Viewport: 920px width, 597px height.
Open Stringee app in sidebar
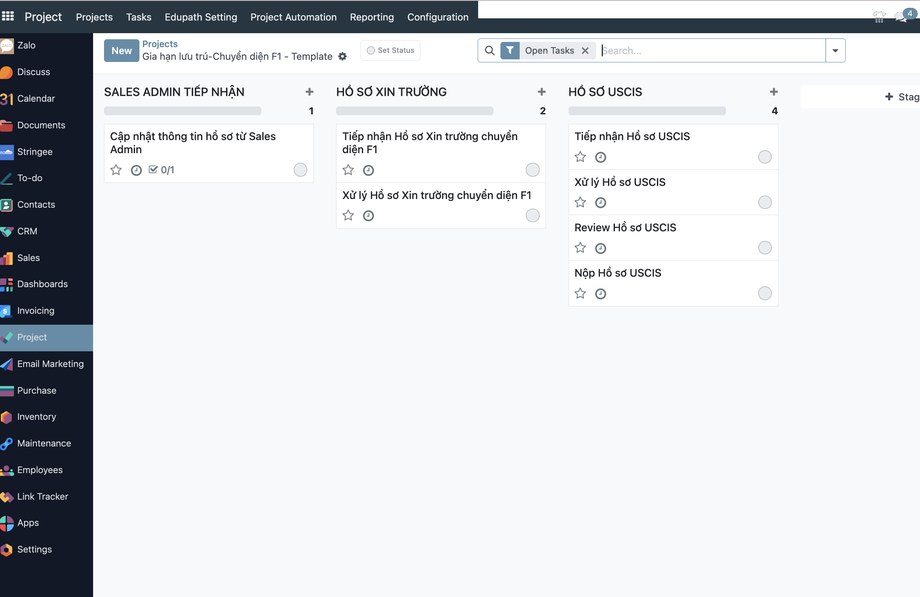coord(46,151)
